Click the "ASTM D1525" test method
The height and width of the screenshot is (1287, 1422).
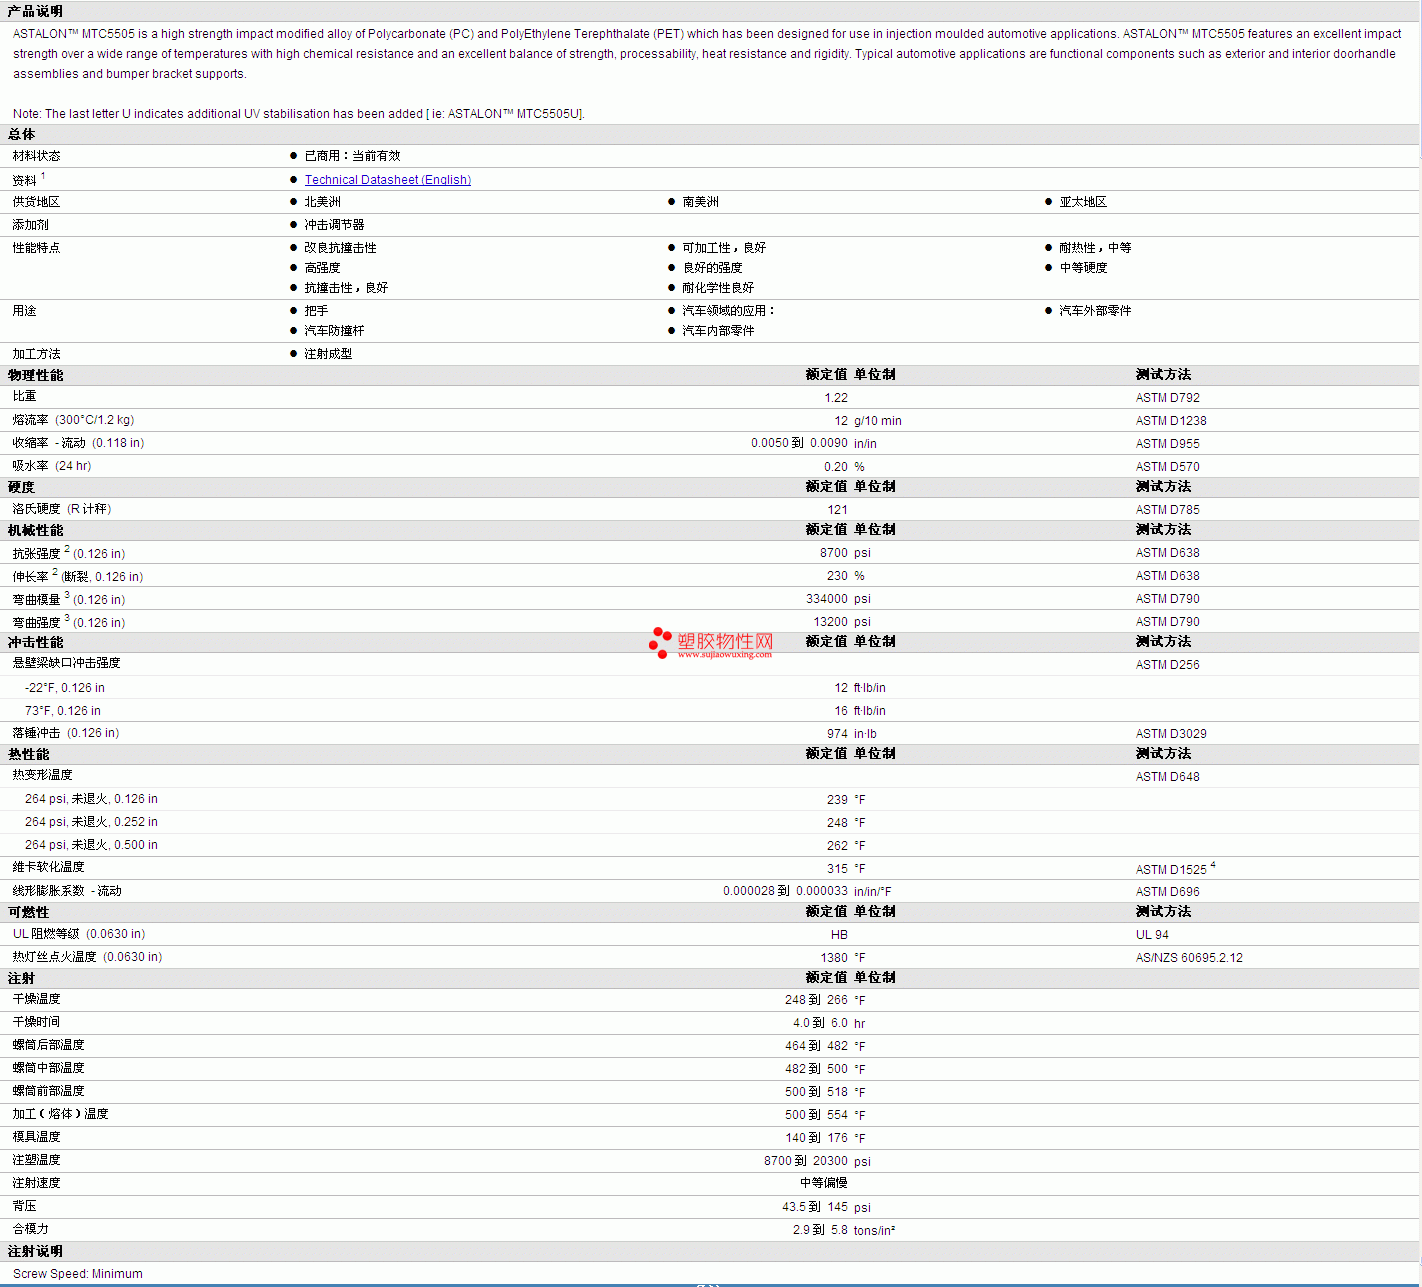click(x=1171, y=870)
